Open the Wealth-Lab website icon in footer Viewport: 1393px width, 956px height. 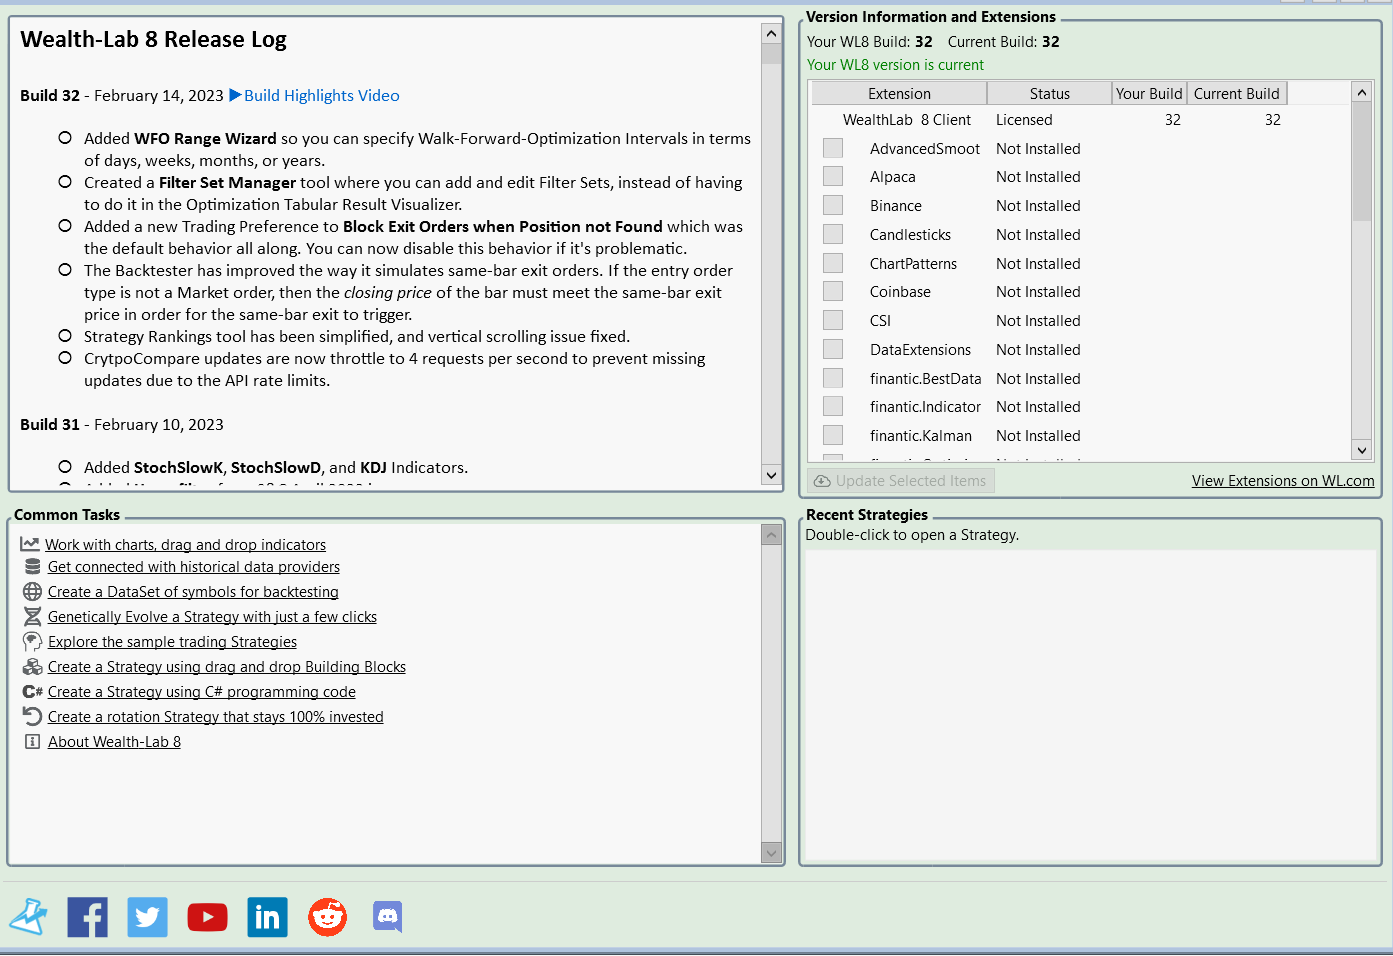pos(28,917)
